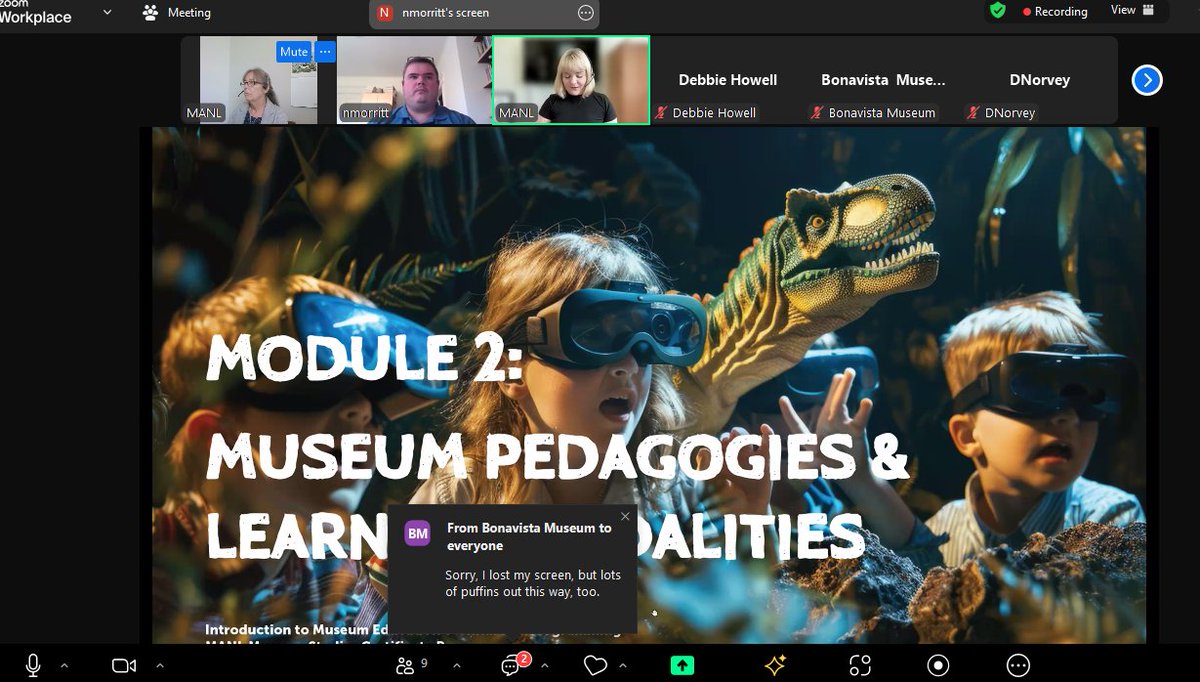
Task: Click the blue arrow to see more participants
Action: coord(1146,80)
